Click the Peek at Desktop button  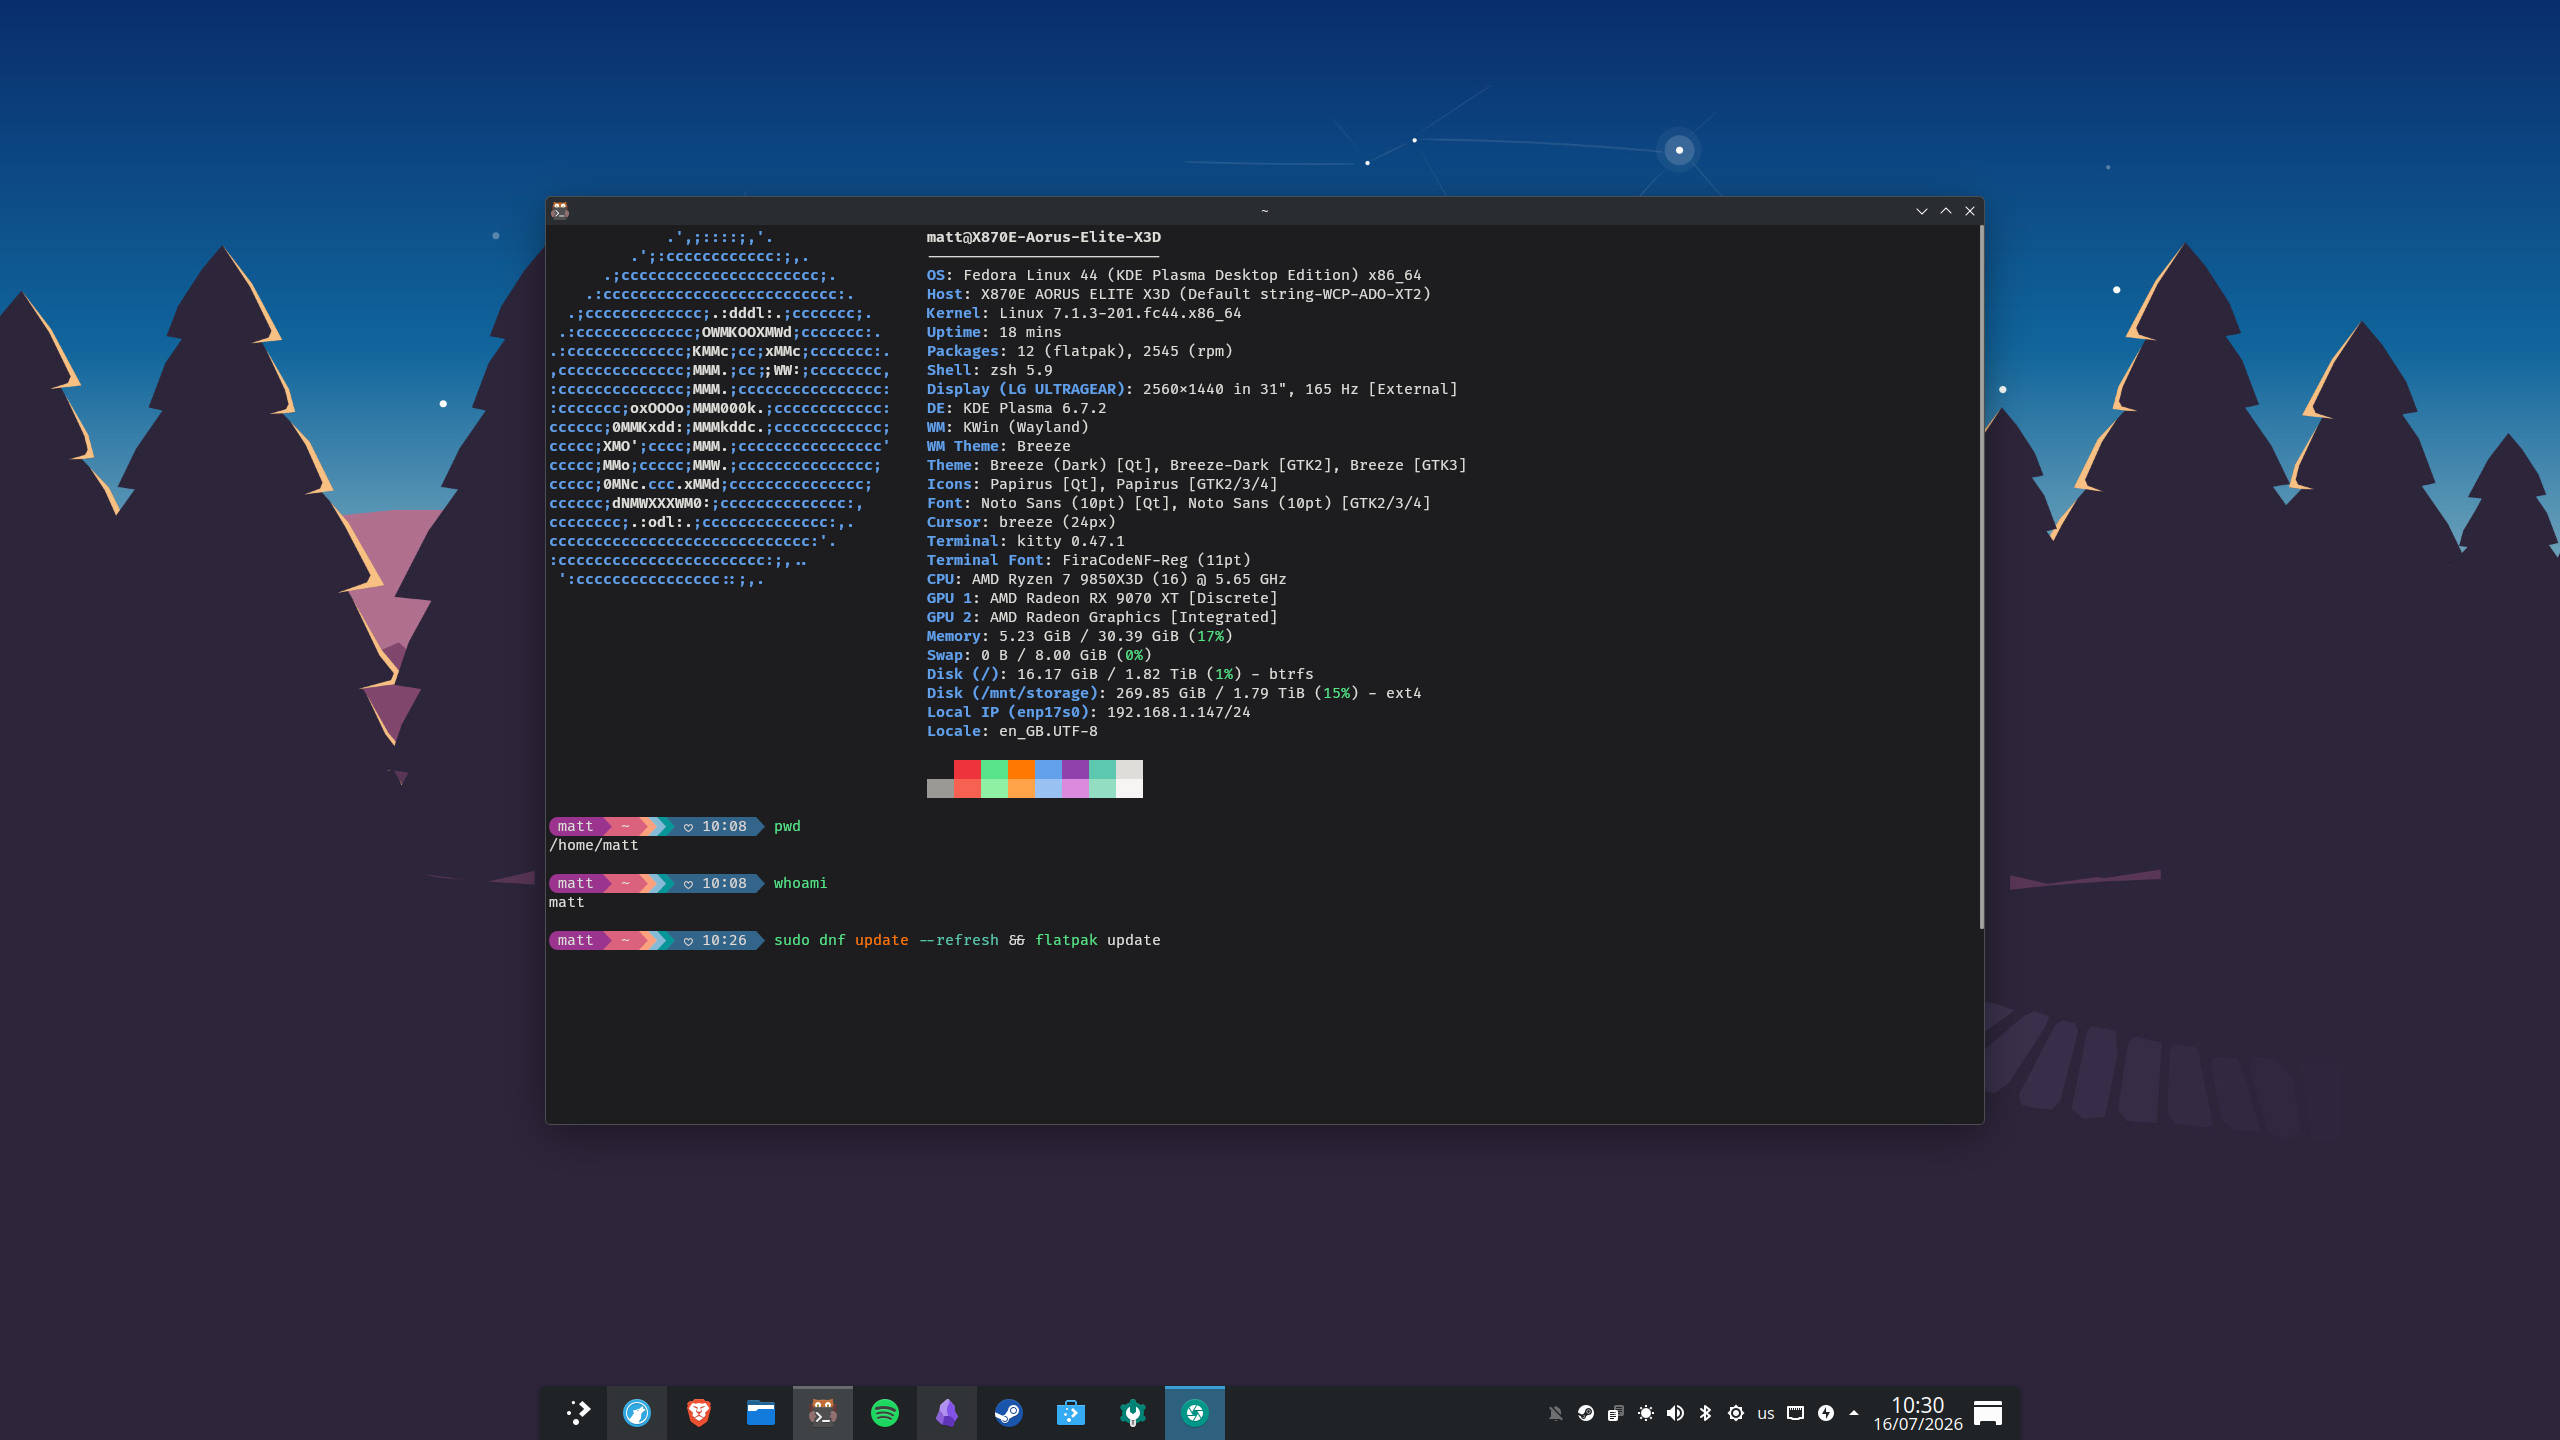[x=1988, y=1413]
